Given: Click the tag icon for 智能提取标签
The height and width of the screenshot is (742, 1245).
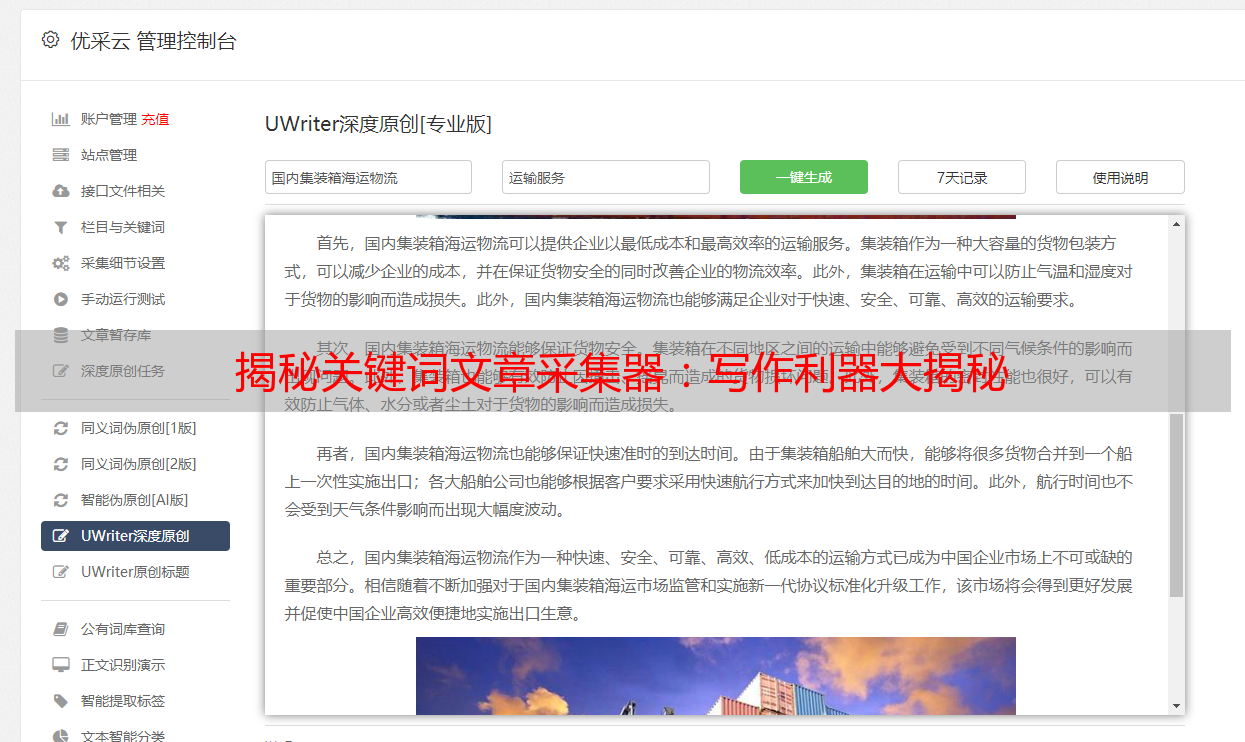Looking at the screenshot, I should tap(61, 701).
